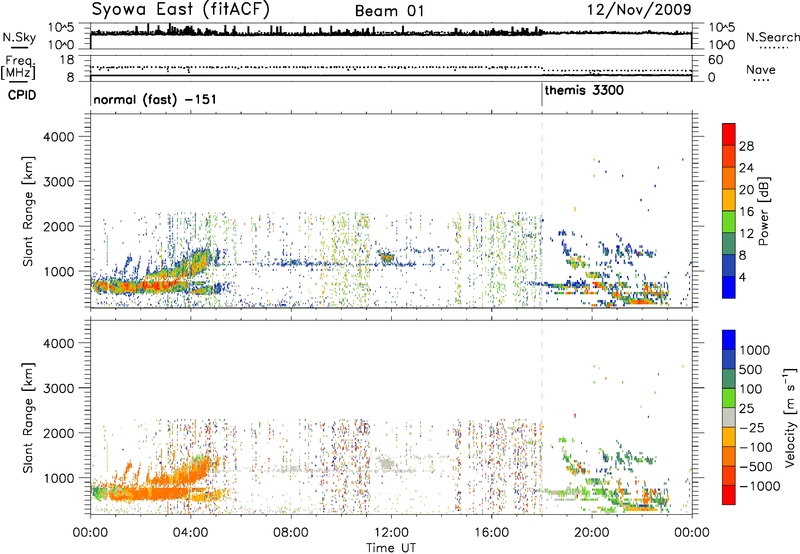Click the "24" Power colorbar tick label
Screen dimensions: 800x554
click(746, 168)
